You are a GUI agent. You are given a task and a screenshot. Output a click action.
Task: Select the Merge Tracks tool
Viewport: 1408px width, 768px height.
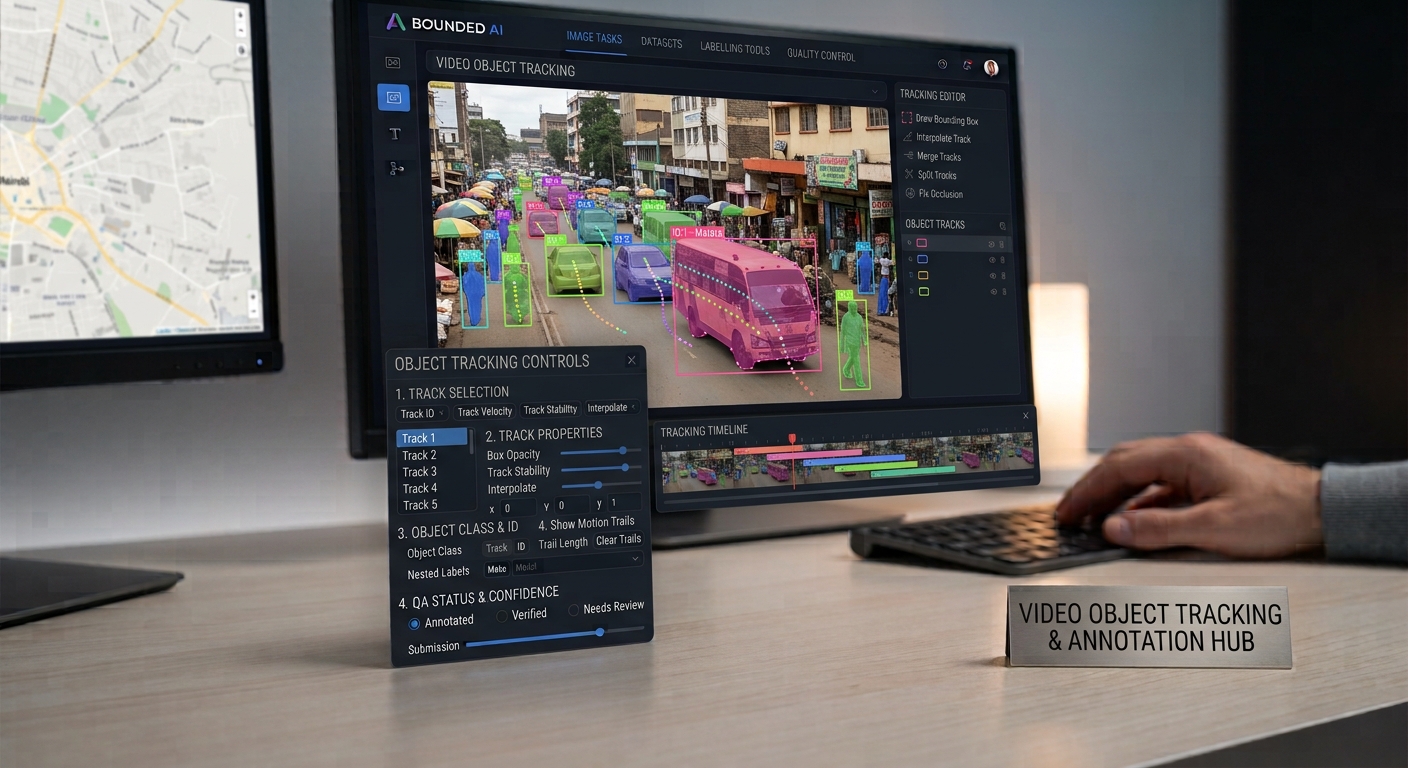point(932,157)
